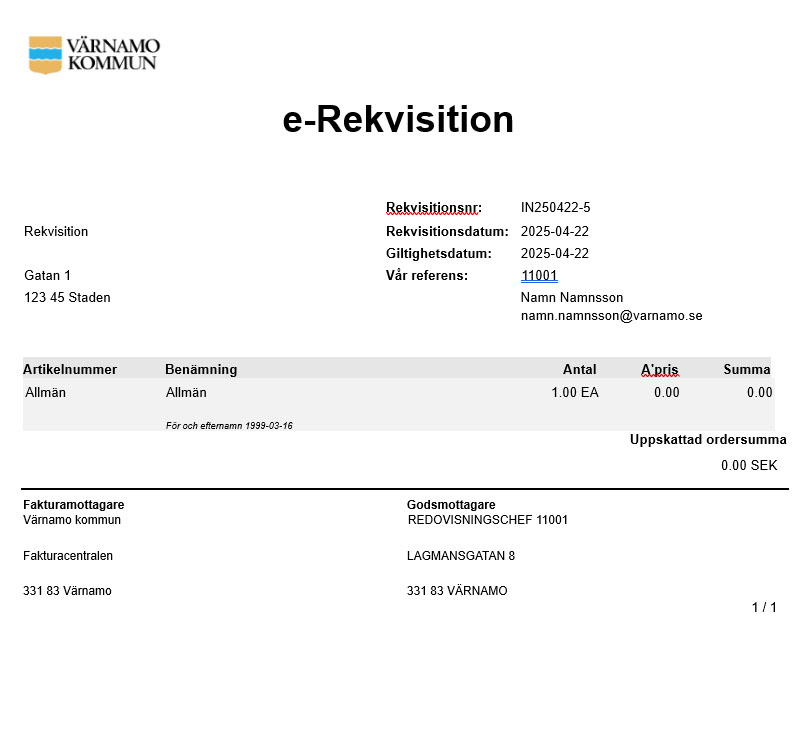Click the Summa column header
The height and width of the screenshot is (734, 810).
747,369
